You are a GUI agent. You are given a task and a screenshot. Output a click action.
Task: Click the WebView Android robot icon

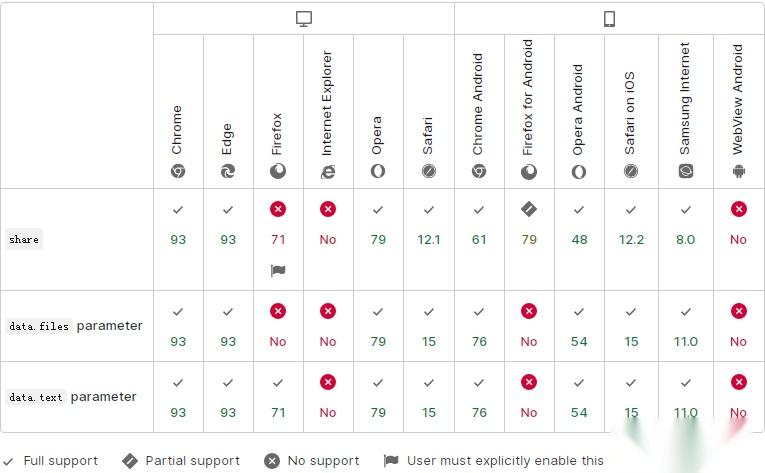(x=739, y=171)
